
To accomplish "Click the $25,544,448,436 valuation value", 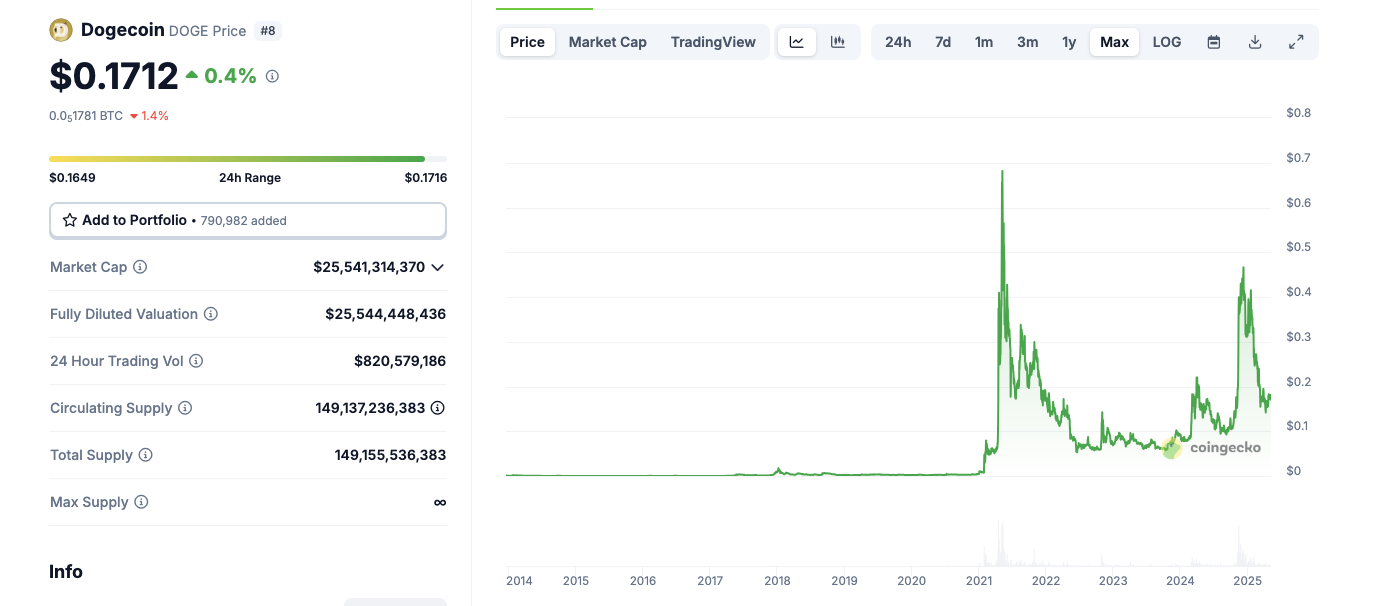I will coord(386,314).
